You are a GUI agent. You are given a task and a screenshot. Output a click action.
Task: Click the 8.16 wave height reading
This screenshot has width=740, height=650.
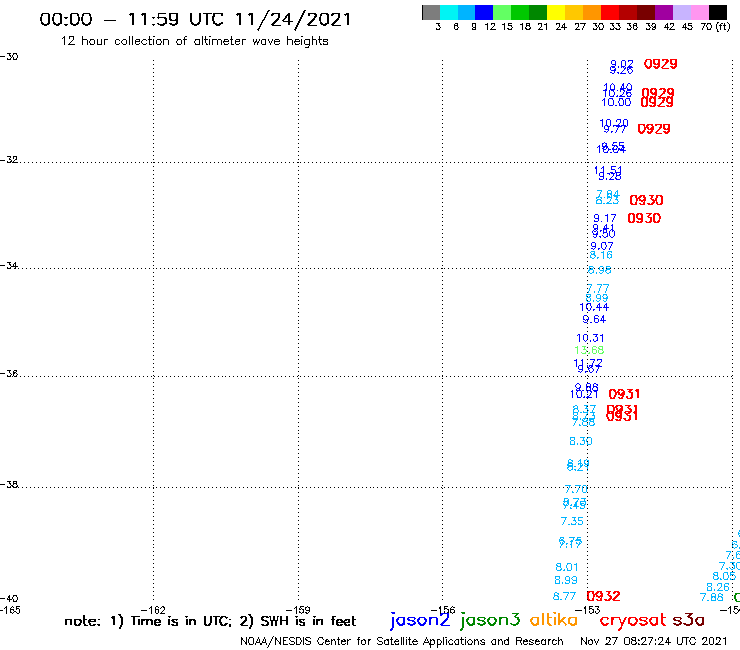point(601,255)
